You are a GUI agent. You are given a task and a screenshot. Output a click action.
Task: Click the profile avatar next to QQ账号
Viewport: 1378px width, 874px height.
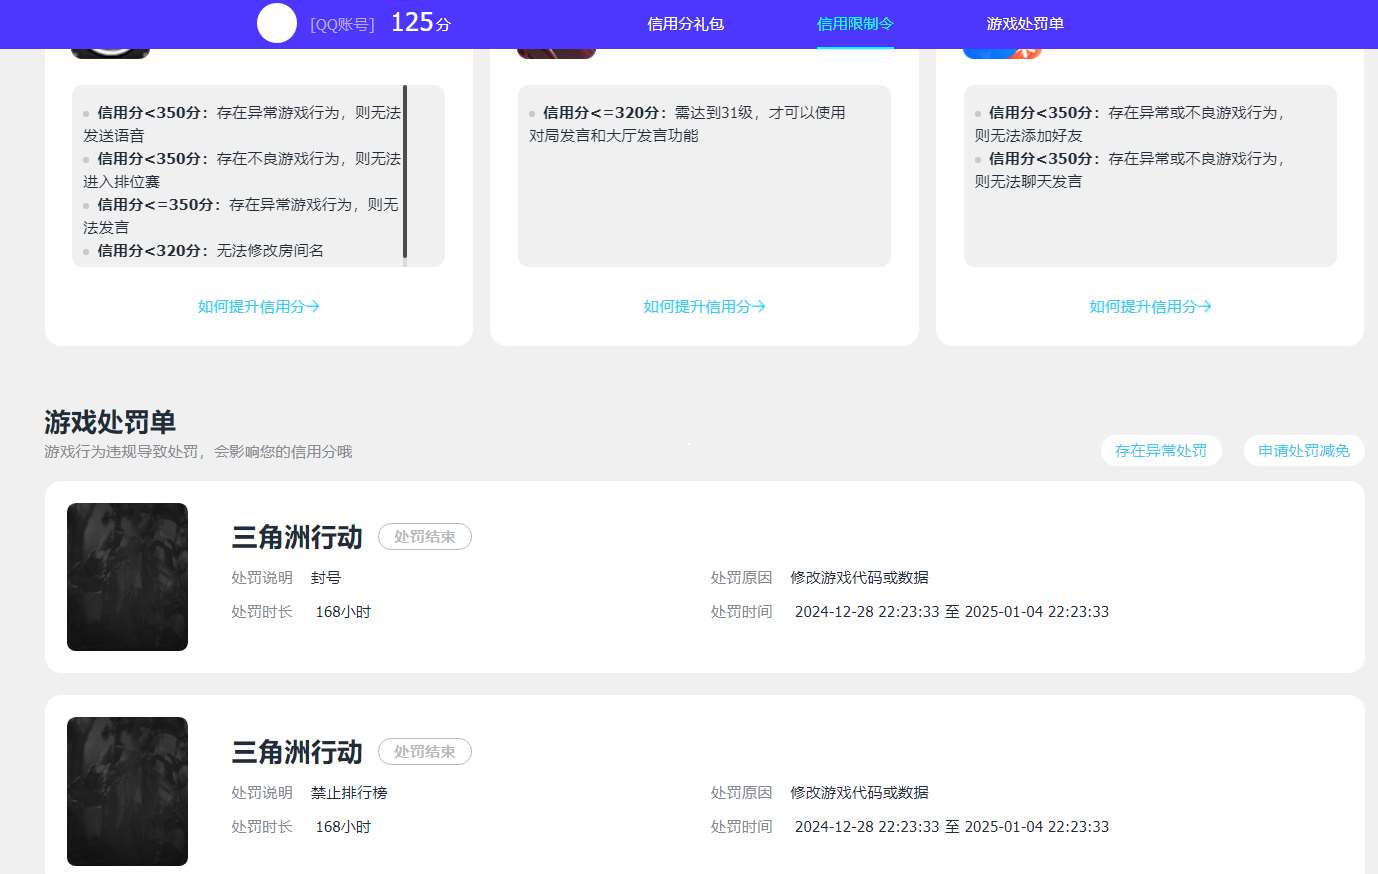click(x=277, y=23)
